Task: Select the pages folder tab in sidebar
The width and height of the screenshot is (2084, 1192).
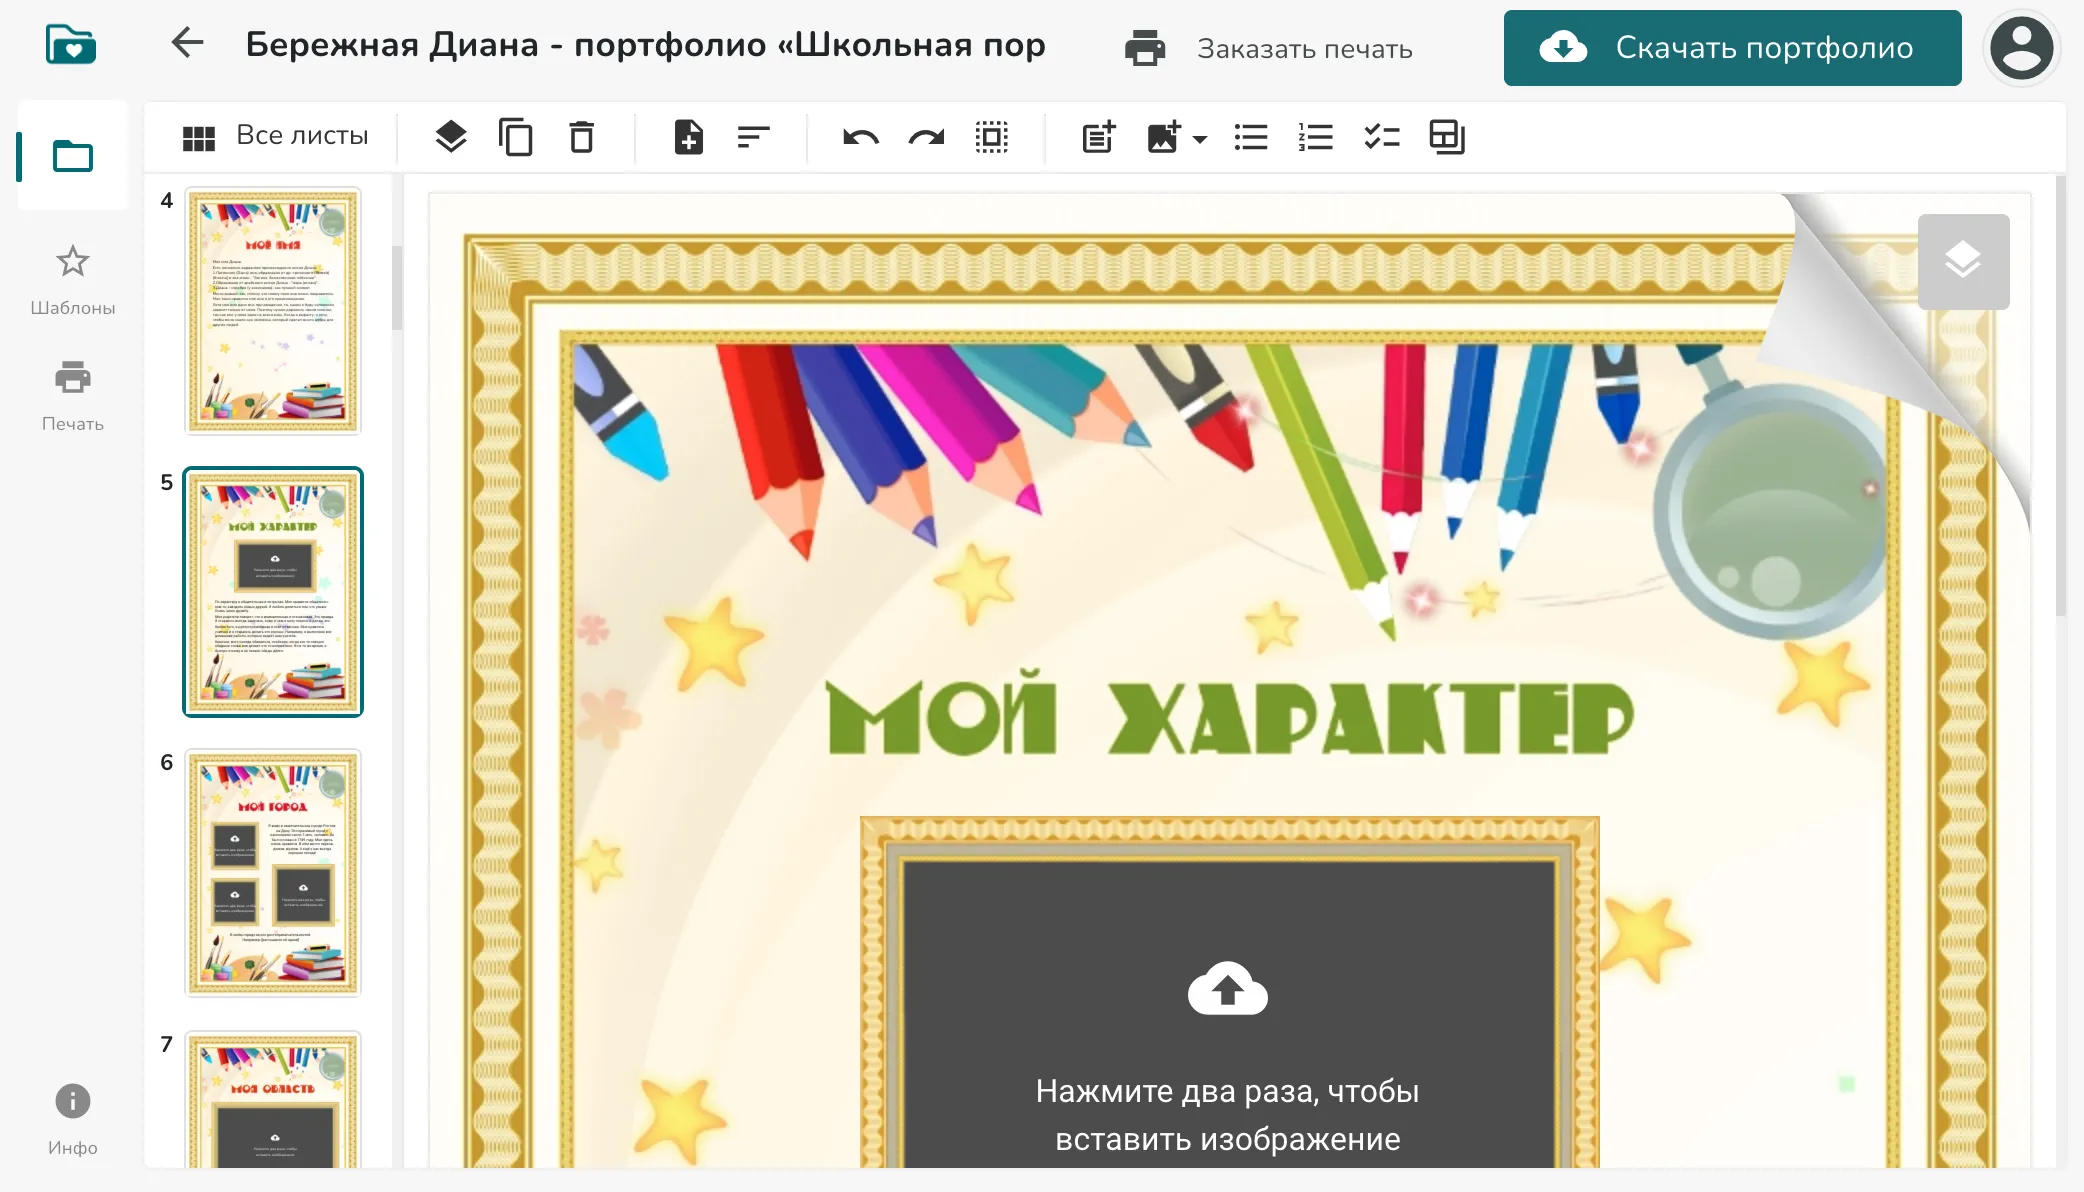Action: [73, 156]
